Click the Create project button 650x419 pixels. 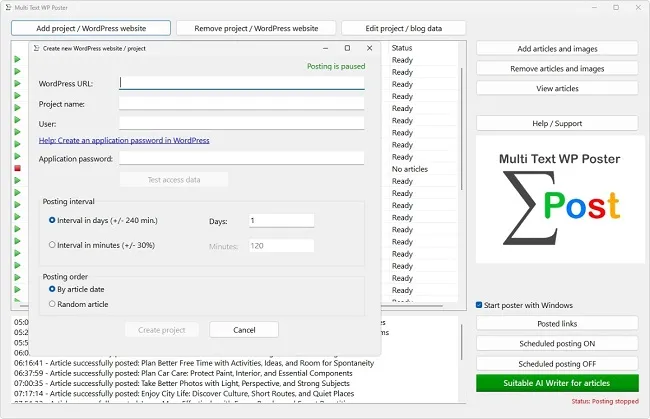click(x=162, y=330)
